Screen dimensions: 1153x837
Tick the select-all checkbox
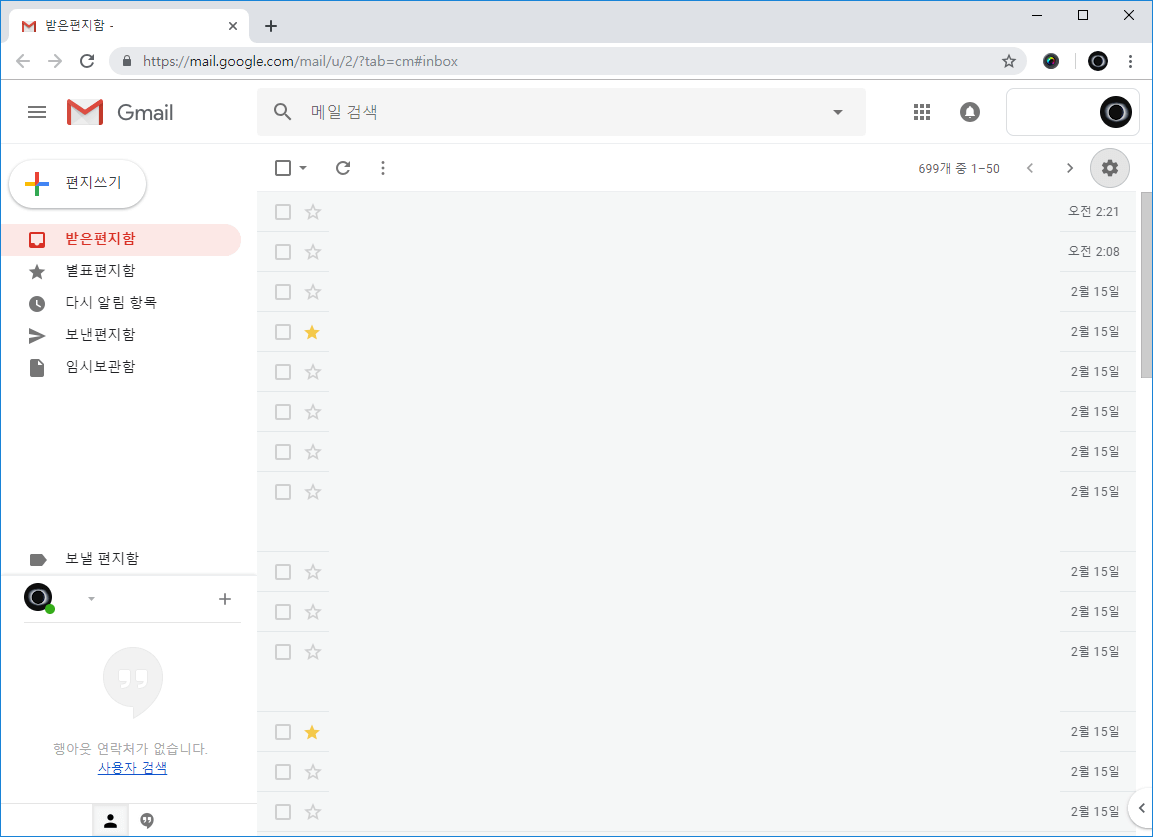click(283, 168)
